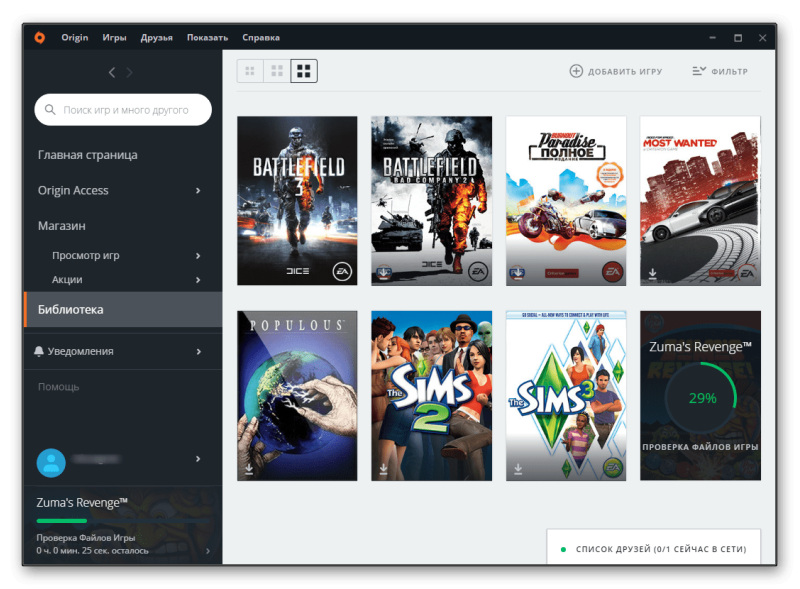Open the Origin menu
This screenshot has width=800, height=589.
74,37
